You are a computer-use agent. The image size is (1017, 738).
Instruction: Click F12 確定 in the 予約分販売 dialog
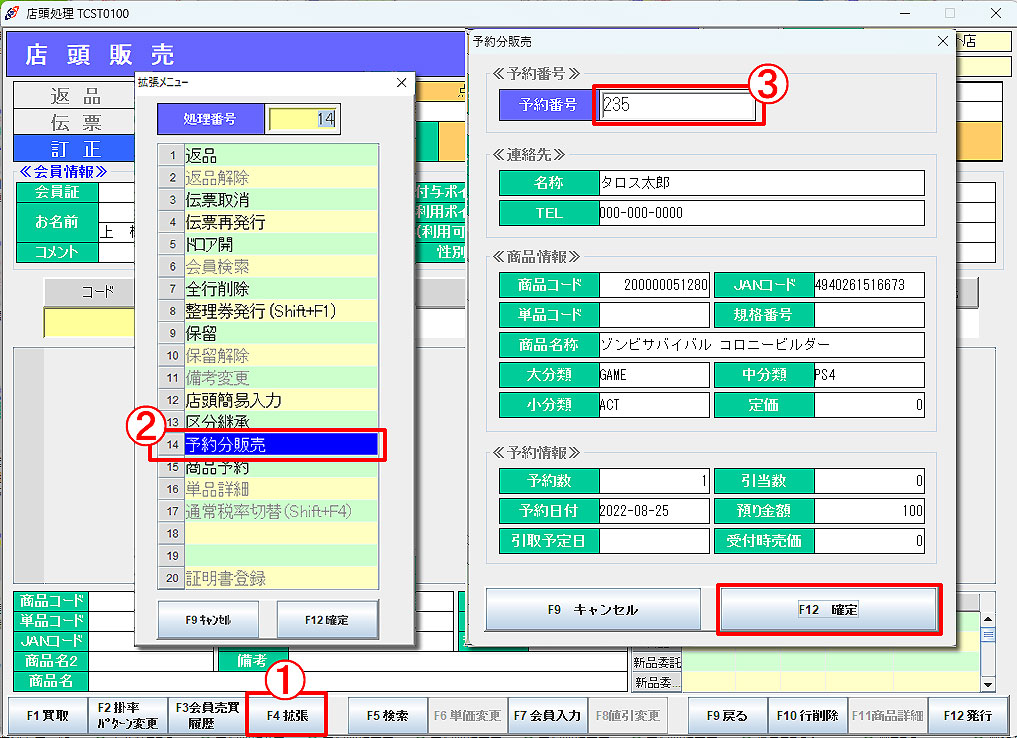[828, 609]
